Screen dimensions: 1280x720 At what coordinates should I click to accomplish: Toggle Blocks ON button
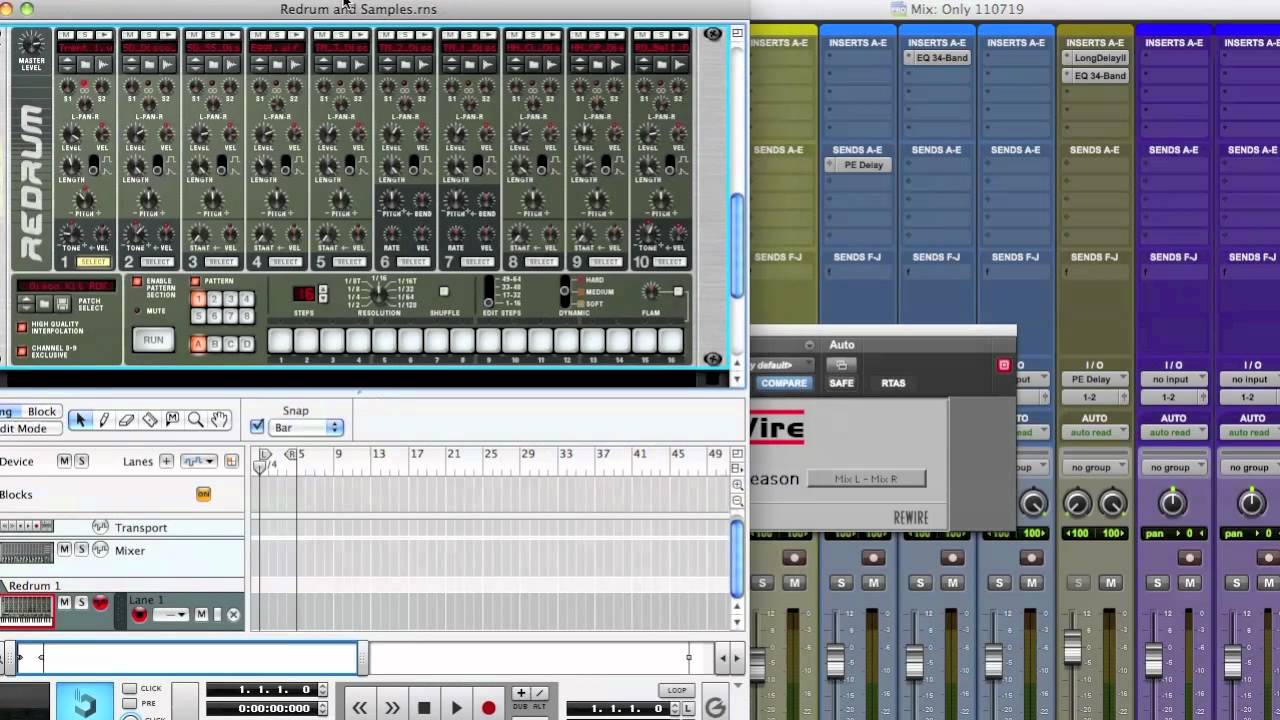click(x=203, y=494)
